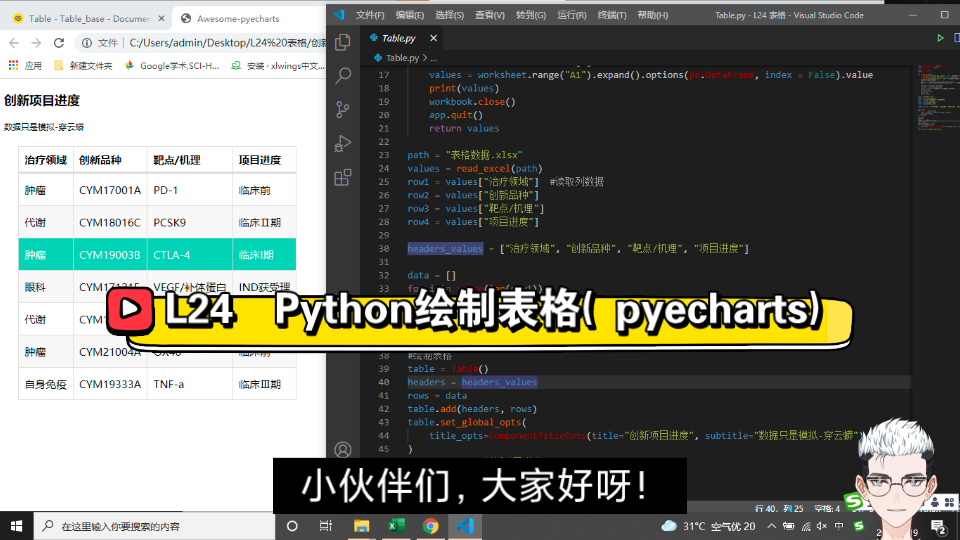
Task: Open the notification center icon
Action: coord(937,527)
